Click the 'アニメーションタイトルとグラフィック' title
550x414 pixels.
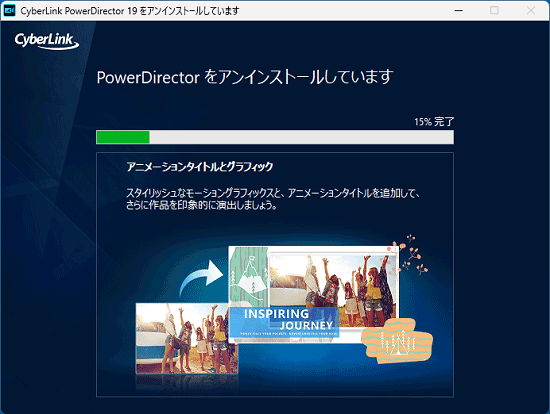pos(200,166)
